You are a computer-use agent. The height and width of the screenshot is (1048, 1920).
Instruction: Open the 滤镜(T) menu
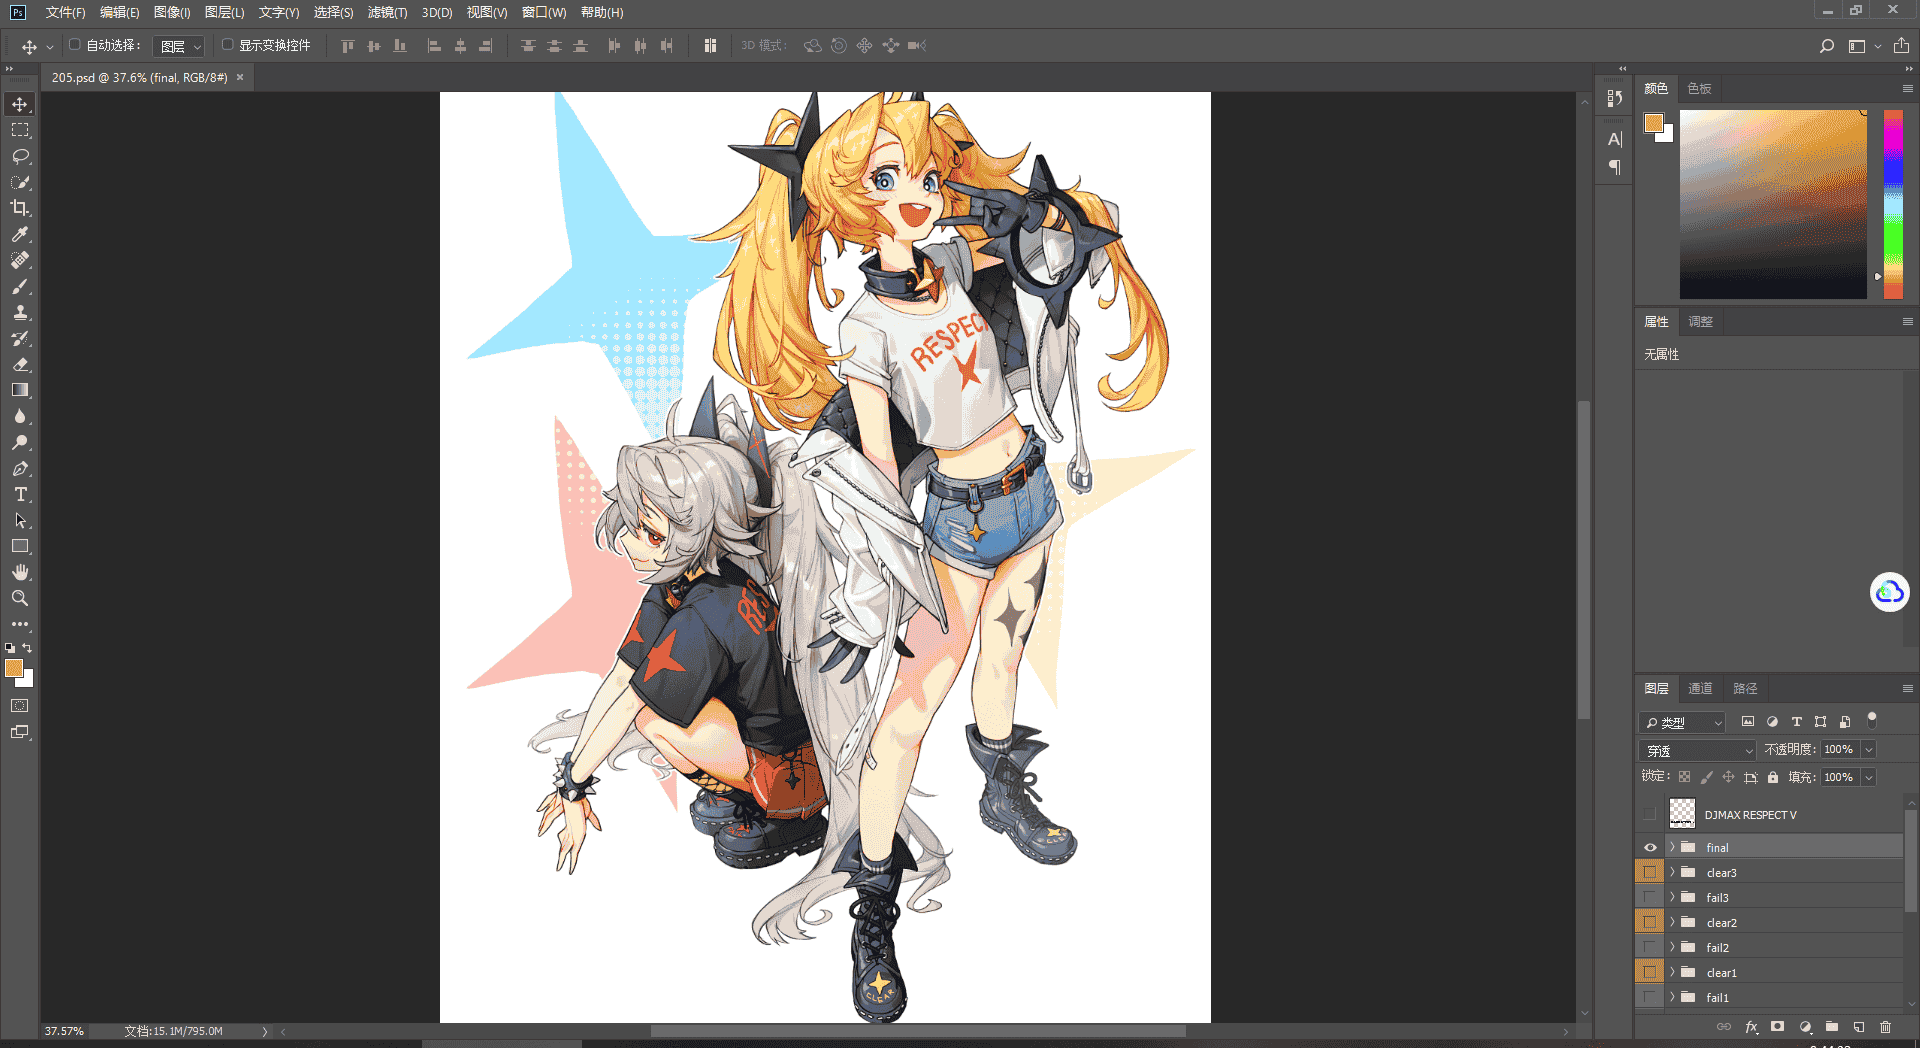[387, 13]
